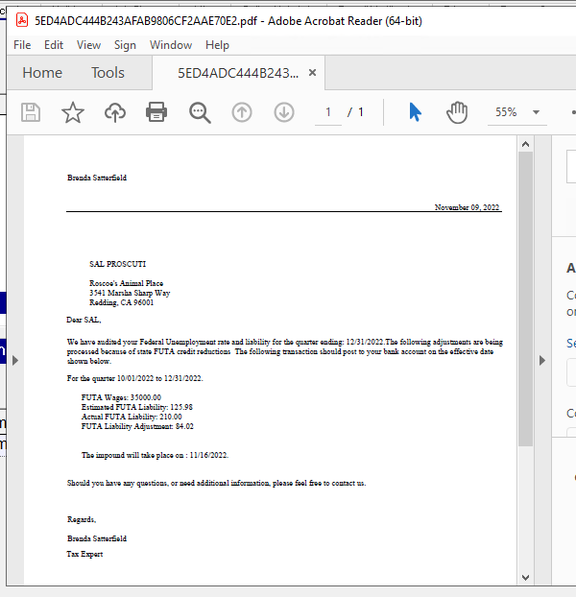576x597 pixels.
Task: Open the Window menu
Action: click(171, 45)
